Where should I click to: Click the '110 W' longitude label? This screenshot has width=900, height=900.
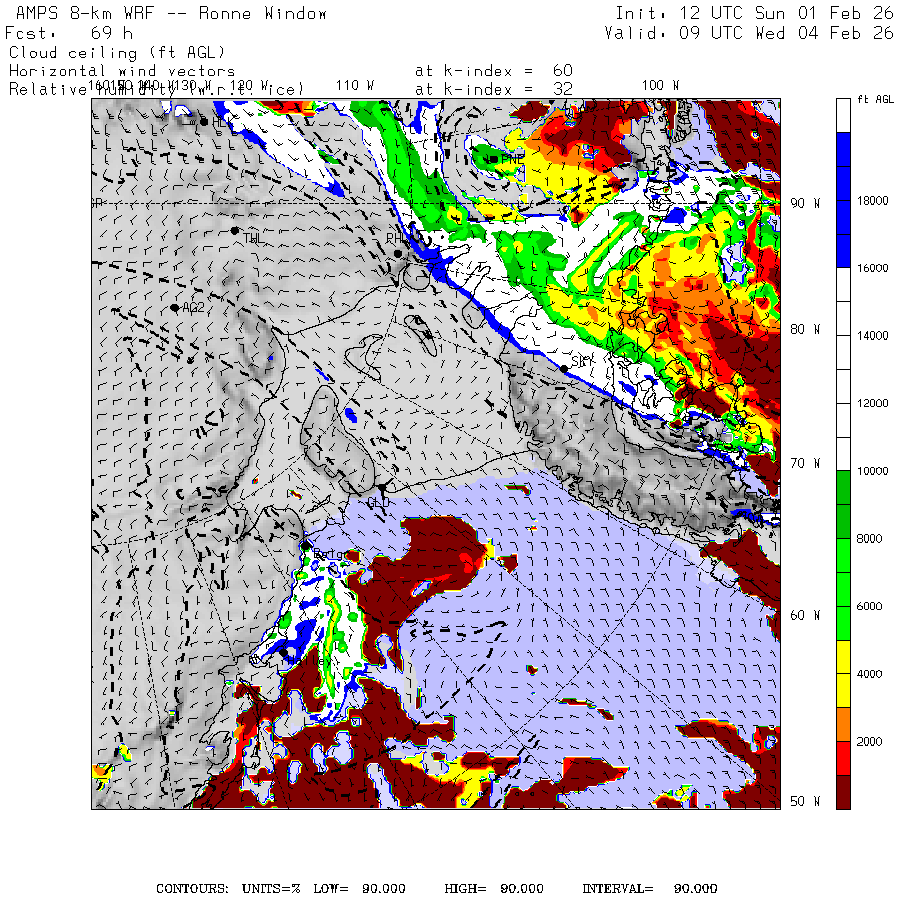tap(355, 86)
